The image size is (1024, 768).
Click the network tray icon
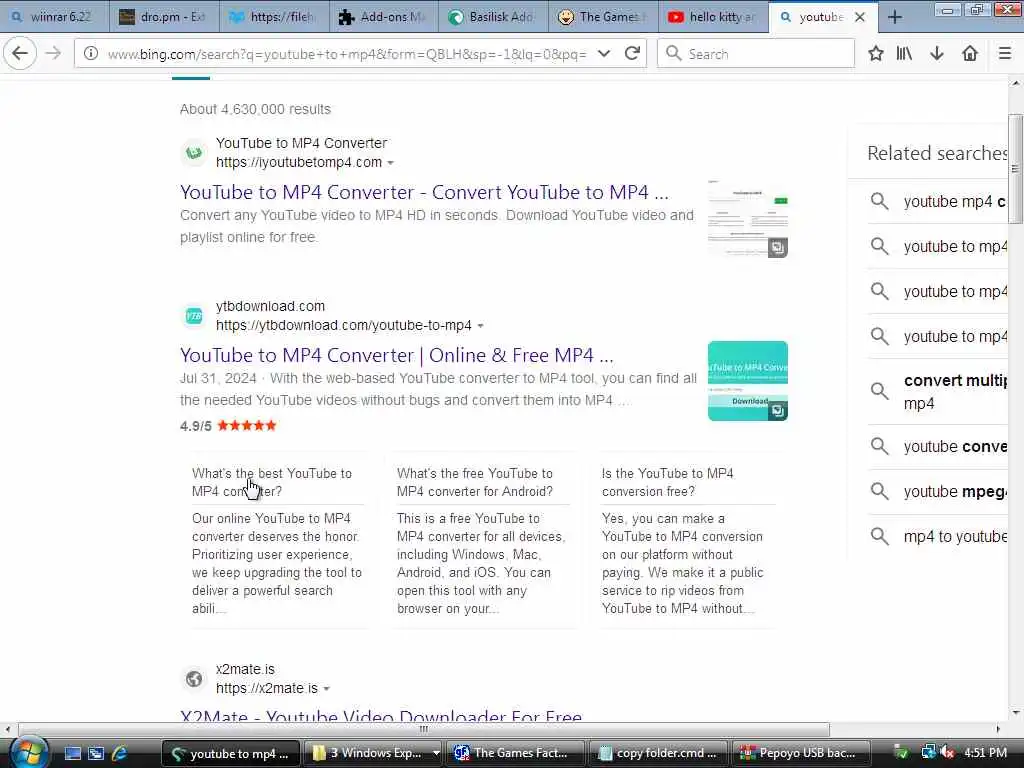click(x=928, y=753)
